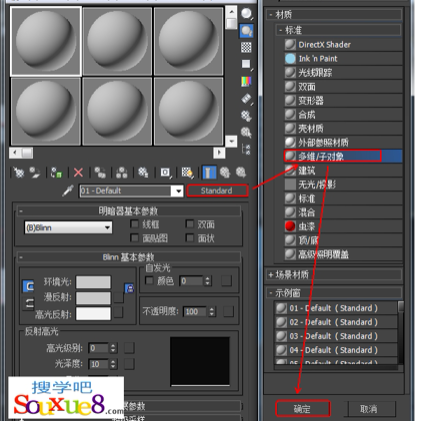Expand the 场景材质 group
Image resolution: width=441 pixels, height=421 pixels.
click(x=334, y=275)
